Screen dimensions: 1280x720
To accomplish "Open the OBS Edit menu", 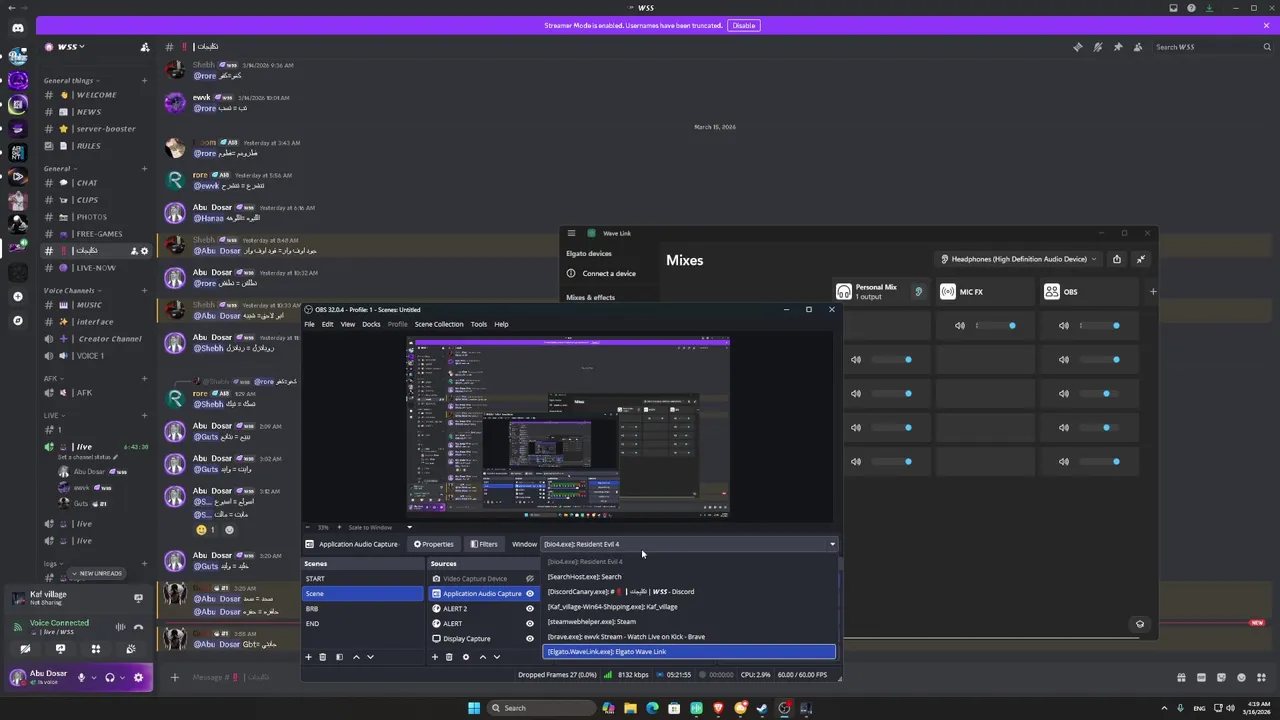I will coord(327,324).
